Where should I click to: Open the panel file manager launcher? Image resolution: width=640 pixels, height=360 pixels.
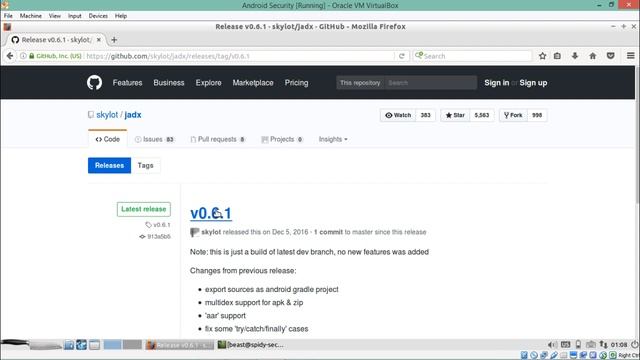(x=69, y=345)
